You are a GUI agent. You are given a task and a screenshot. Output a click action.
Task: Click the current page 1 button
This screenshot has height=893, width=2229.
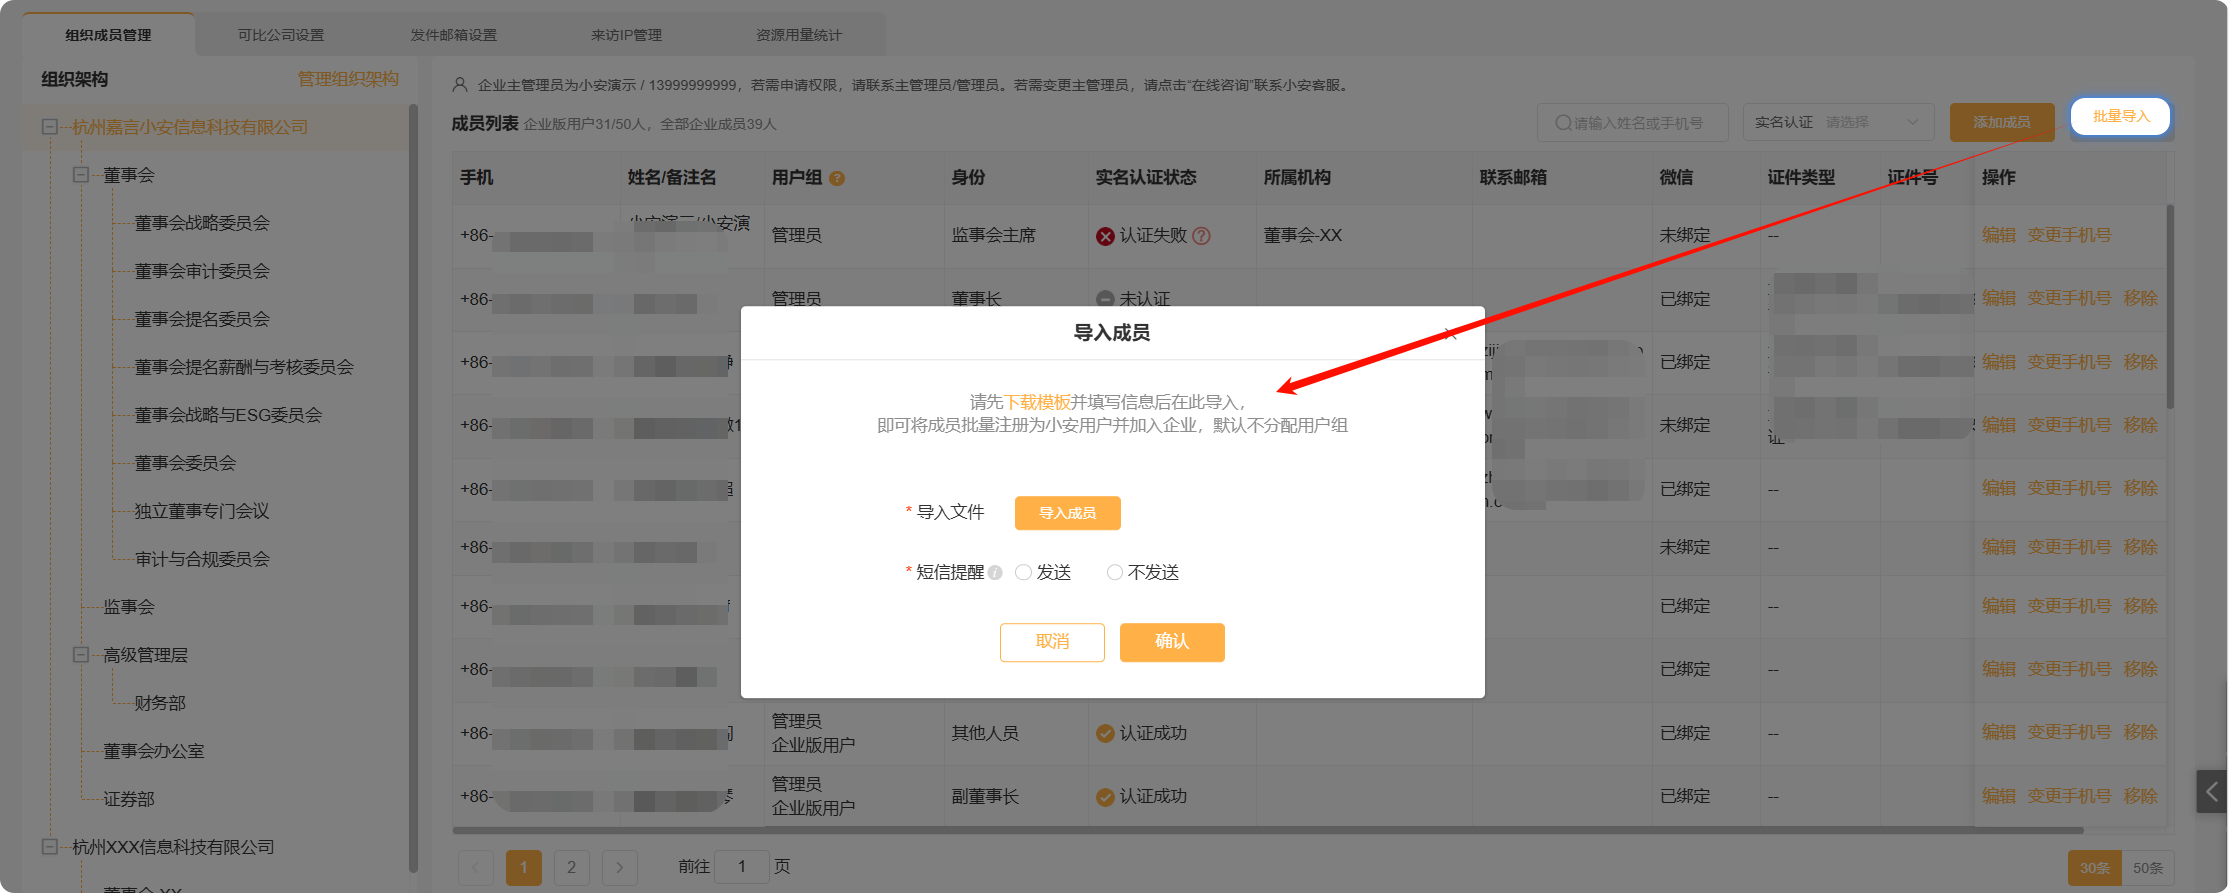tap(523, 867)
